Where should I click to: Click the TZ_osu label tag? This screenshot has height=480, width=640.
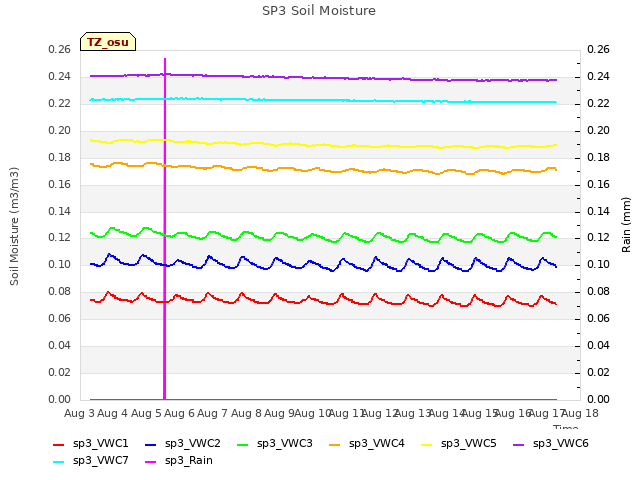[x=108, y=42]
